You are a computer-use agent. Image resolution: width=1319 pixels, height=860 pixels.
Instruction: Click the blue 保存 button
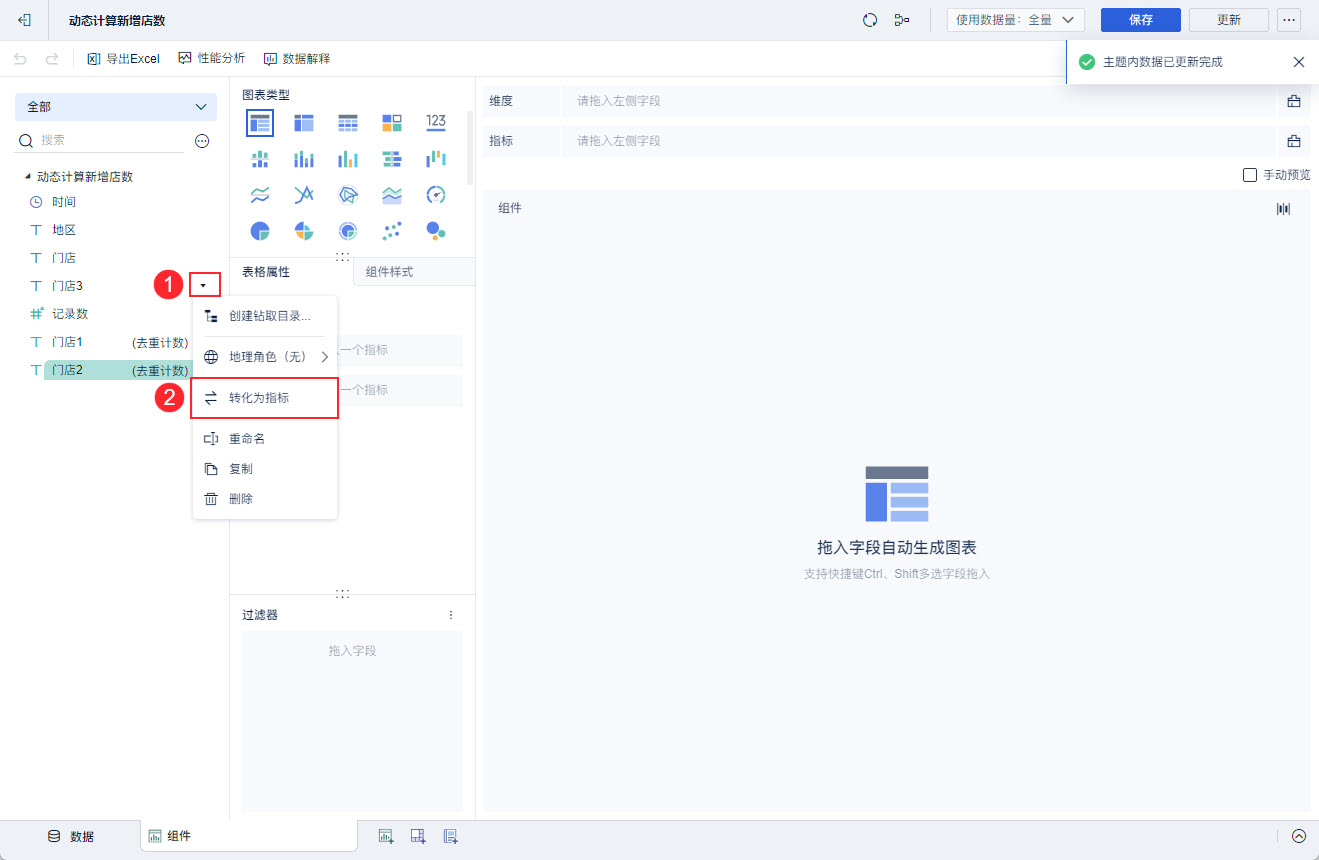tap(1141, 20)
